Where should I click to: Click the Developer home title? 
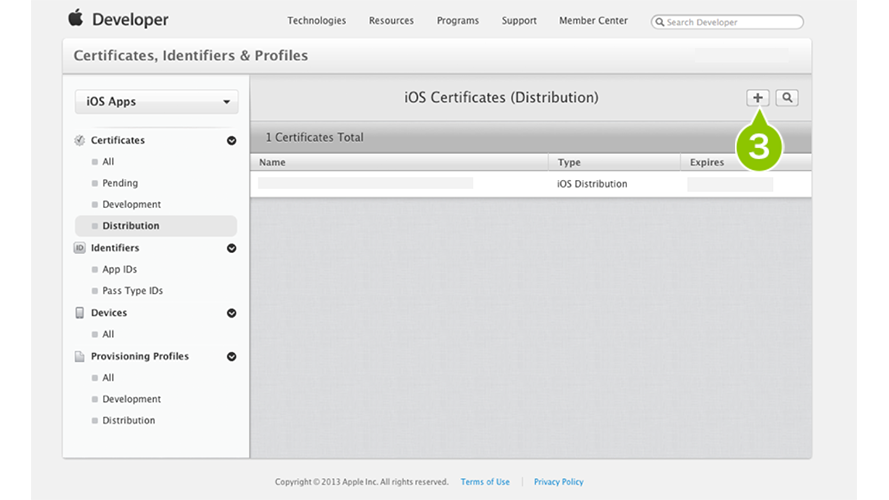pyautogui.click(x=130, y=19)
